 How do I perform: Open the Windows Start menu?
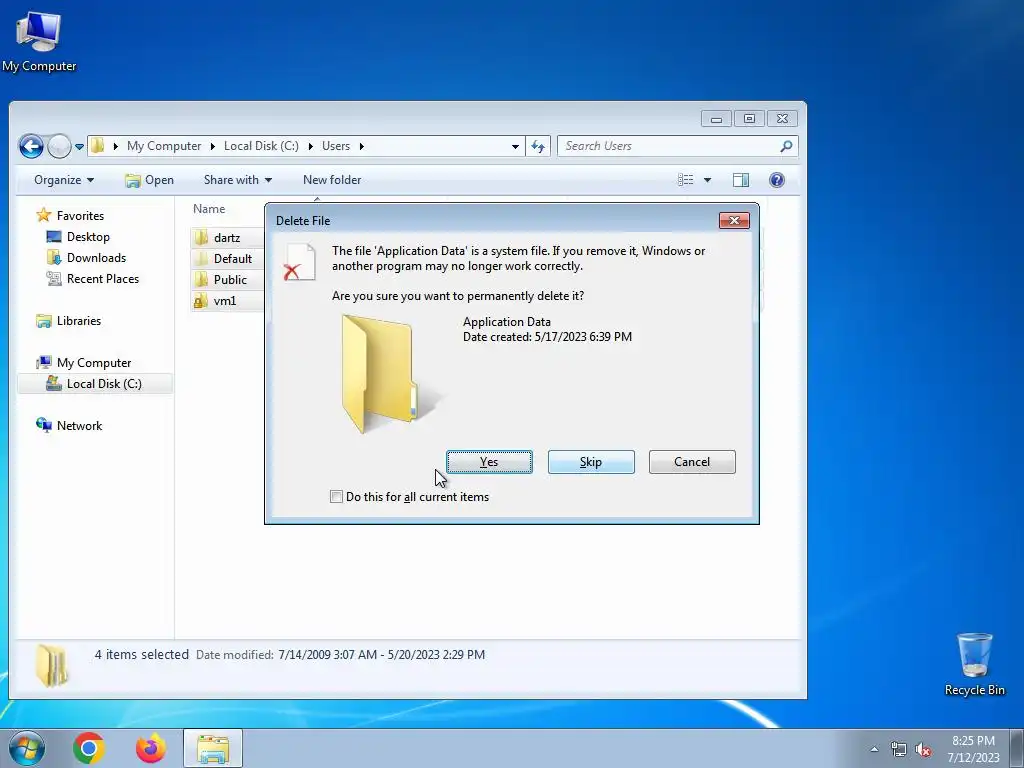[26, 748]
